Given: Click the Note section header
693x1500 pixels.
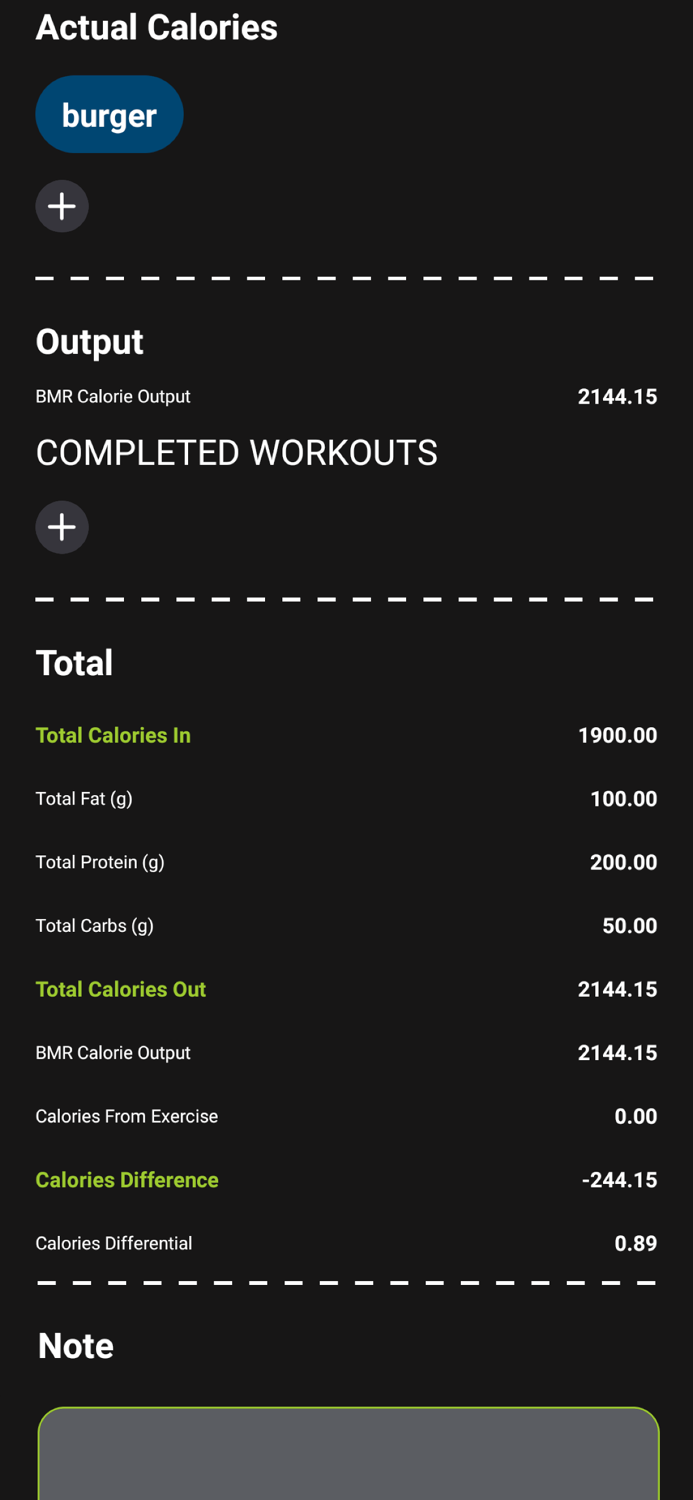Looking at the screenshot, I should pos(75,1346).
